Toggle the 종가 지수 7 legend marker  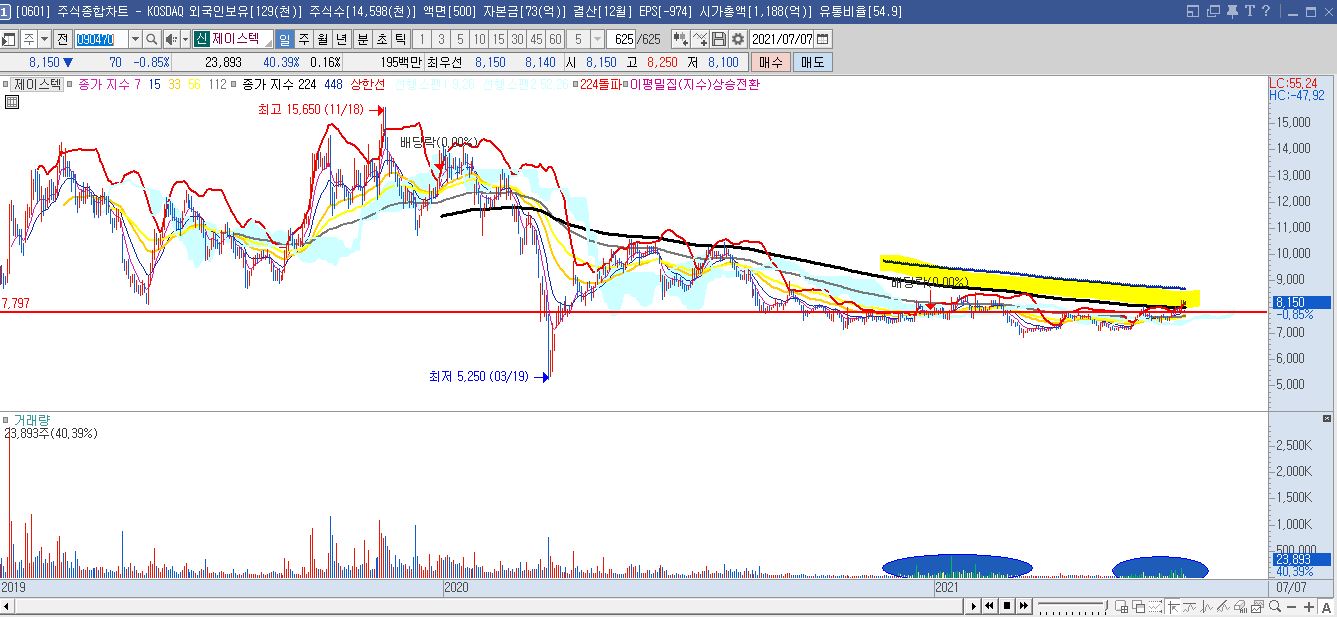(x=69, y=85)
